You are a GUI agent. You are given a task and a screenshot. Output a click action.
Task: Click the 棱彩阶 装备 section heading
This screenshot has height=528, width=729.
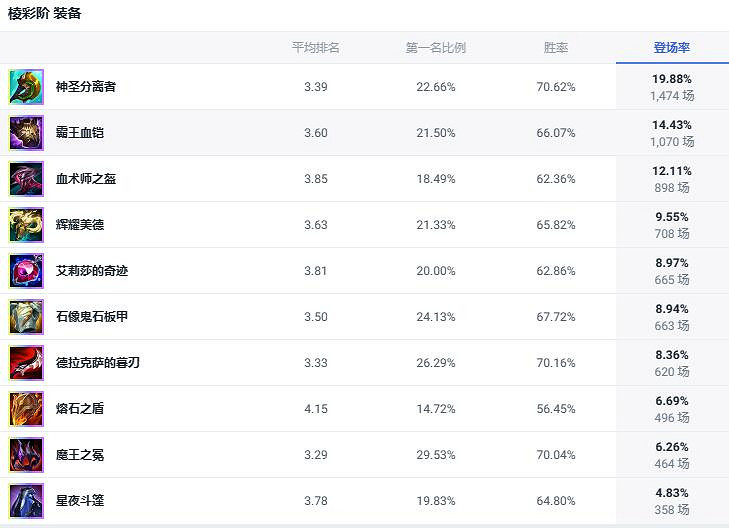coord(45,14)
